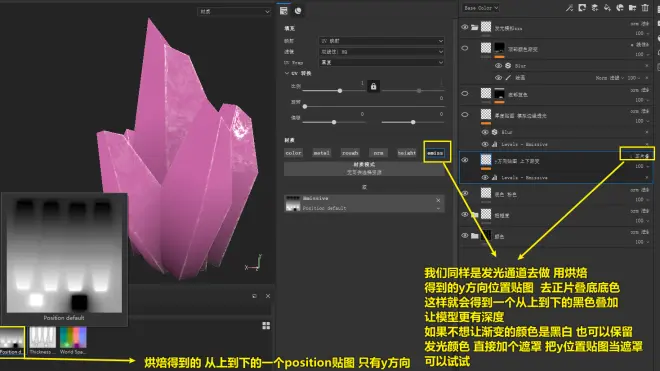
Task: Click folder icon of top layer group
Action: click(x=474, y=27)
